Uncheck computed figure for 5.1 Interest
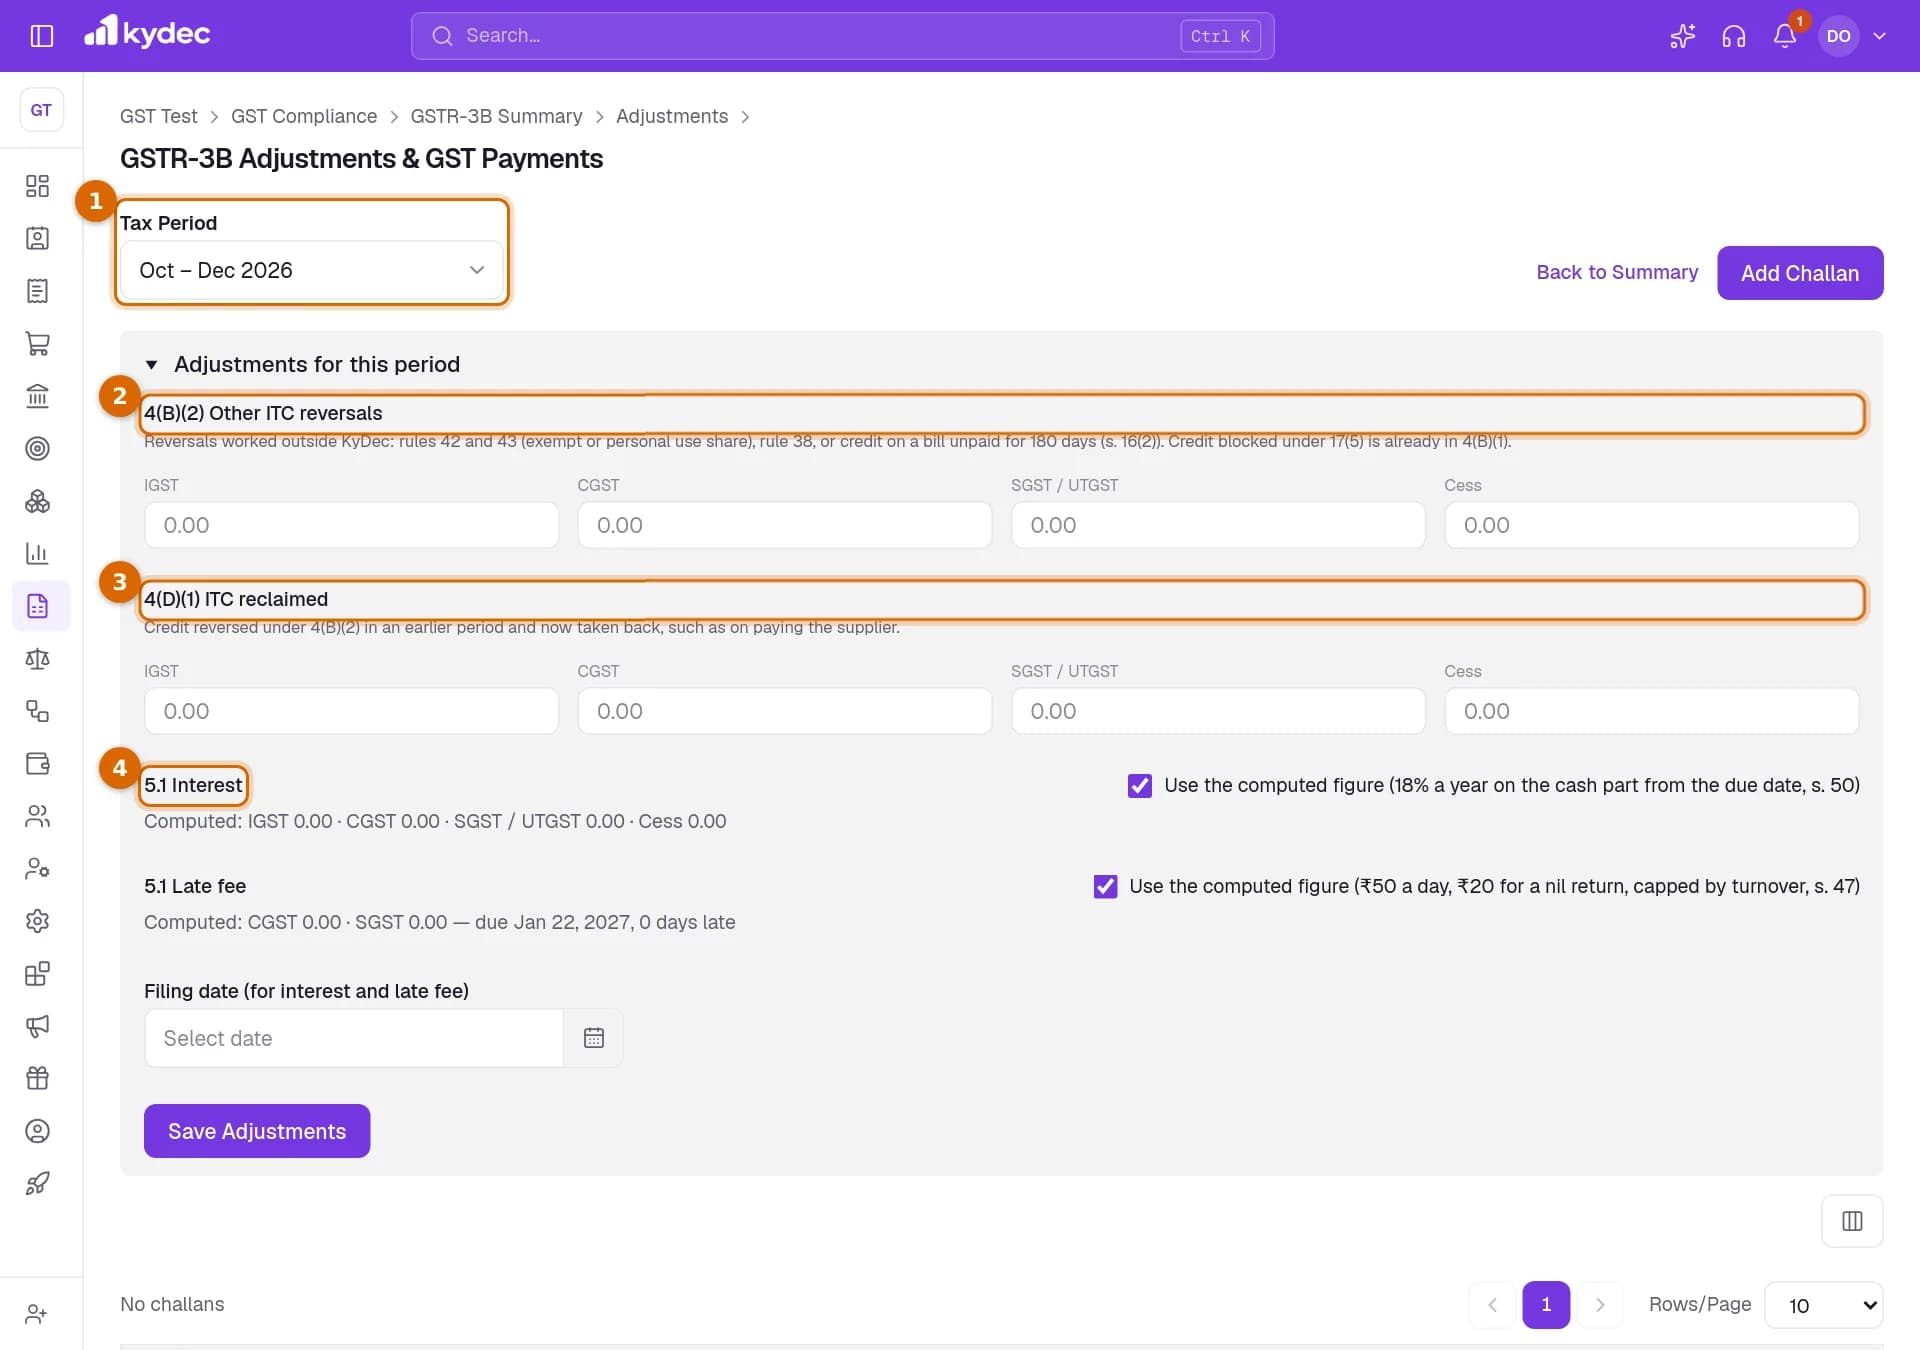 [1140, 786]
